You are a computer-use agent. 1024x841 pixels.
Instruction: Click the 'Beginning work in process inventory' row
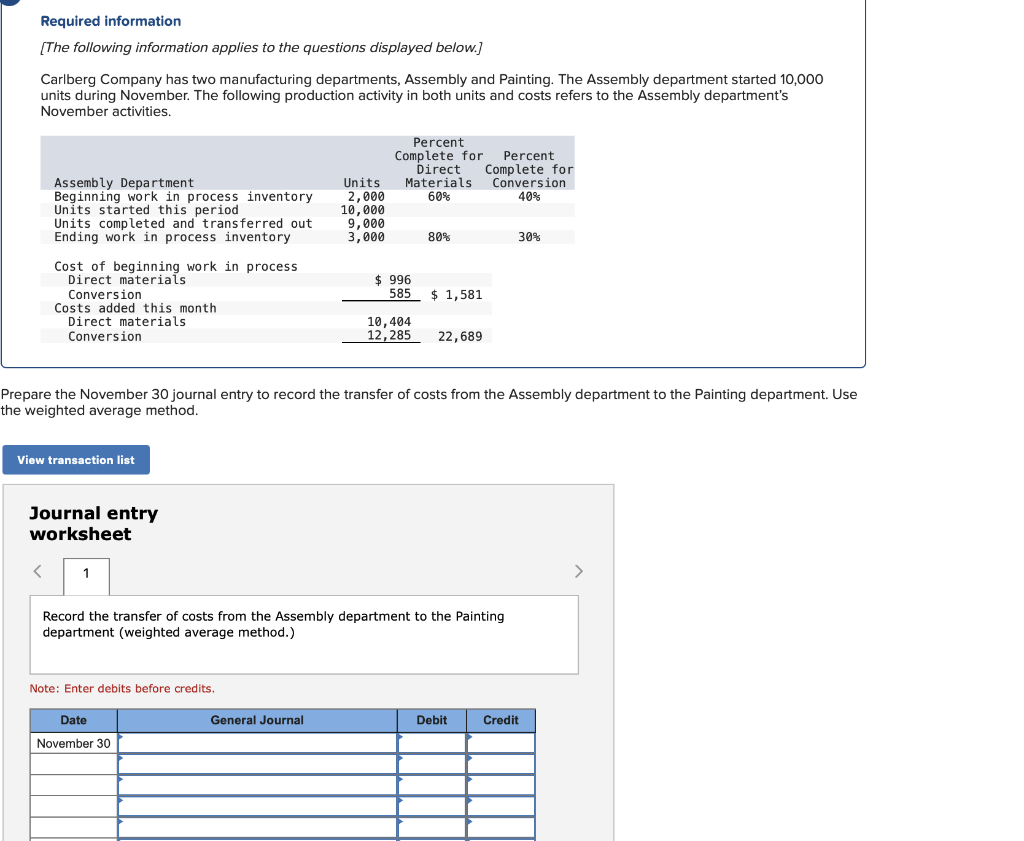pyautogui.click(x=308, y=197)
